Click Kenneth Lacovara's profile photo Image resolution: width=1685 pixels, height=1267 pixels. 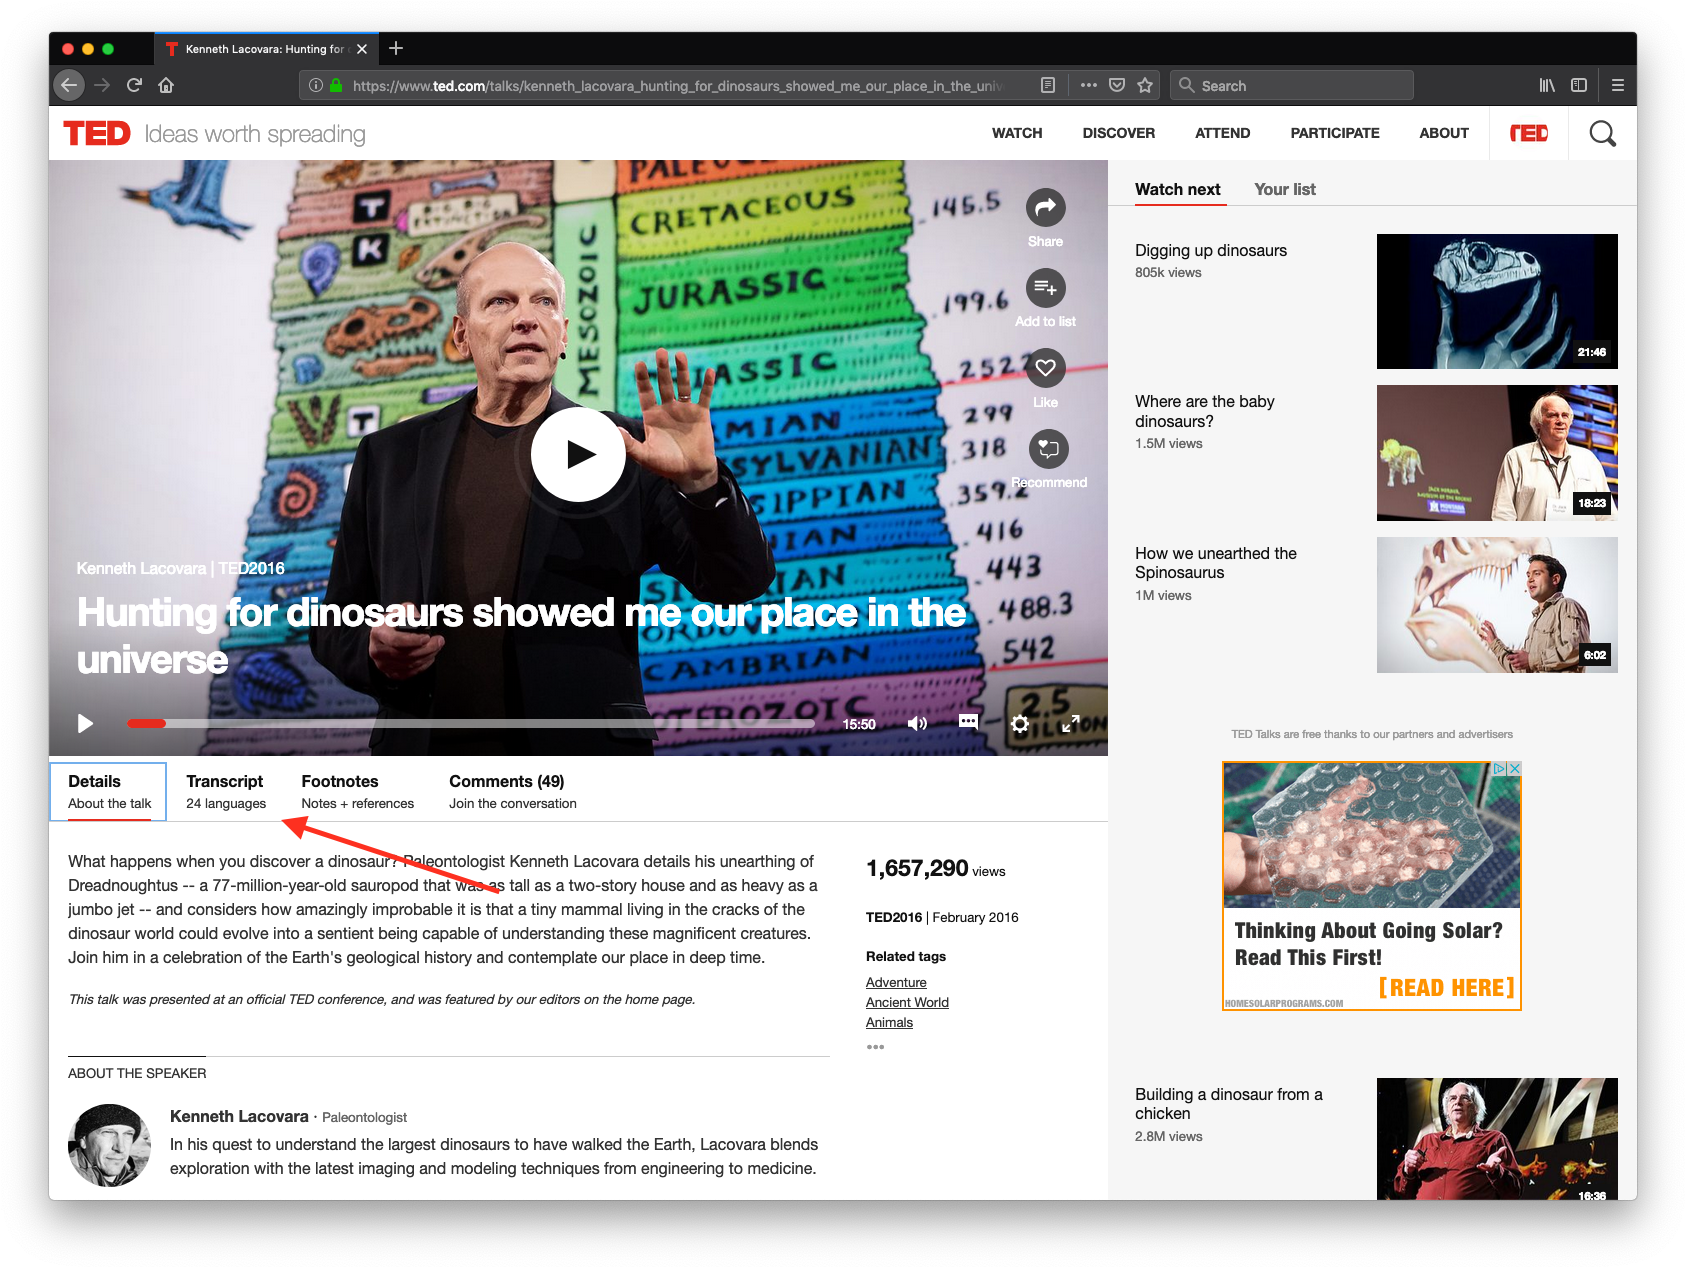[108, 1144]
